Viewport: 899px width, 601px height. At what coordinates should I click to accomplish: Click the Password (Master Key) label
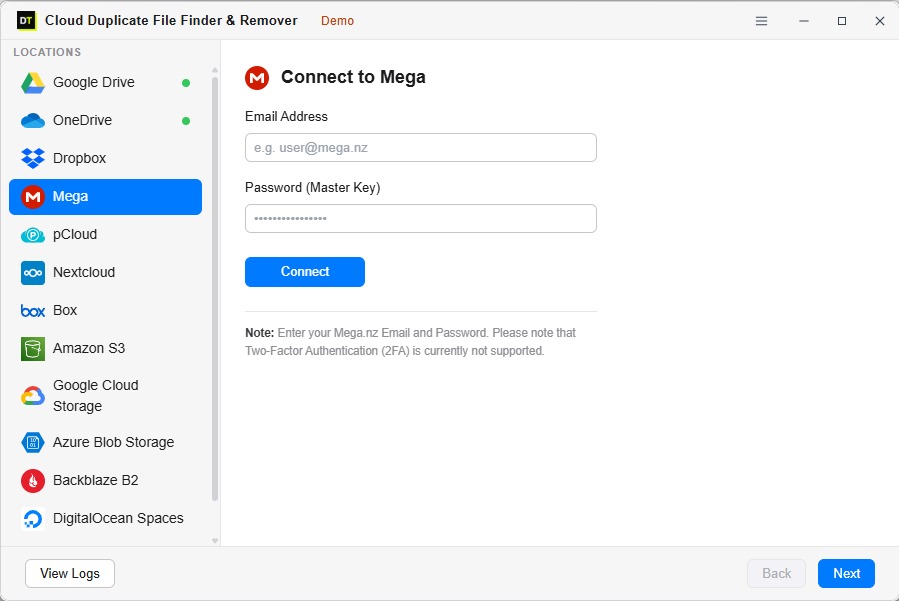(312, 188)
